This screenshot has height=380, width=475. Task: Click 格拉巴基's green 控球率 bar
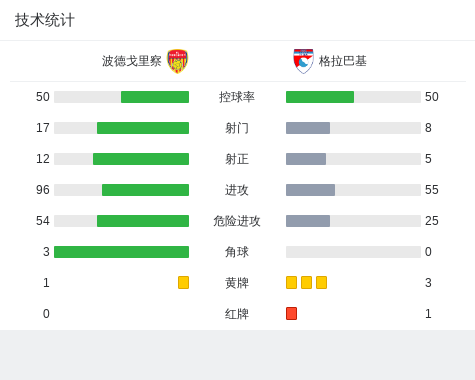(x=320, y=97)
